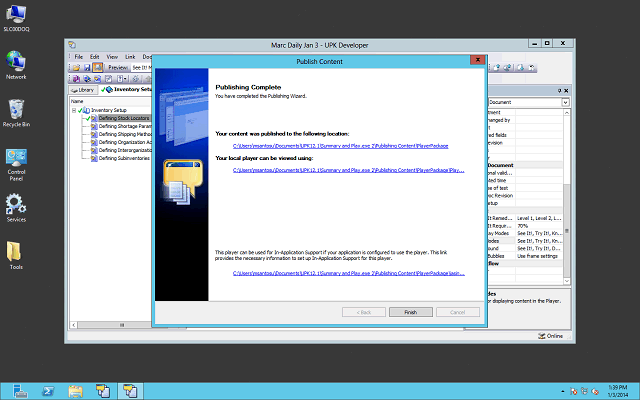Click the Online status indicator
Viewport: 640px width, 400px height.
(x=551, y=336)
